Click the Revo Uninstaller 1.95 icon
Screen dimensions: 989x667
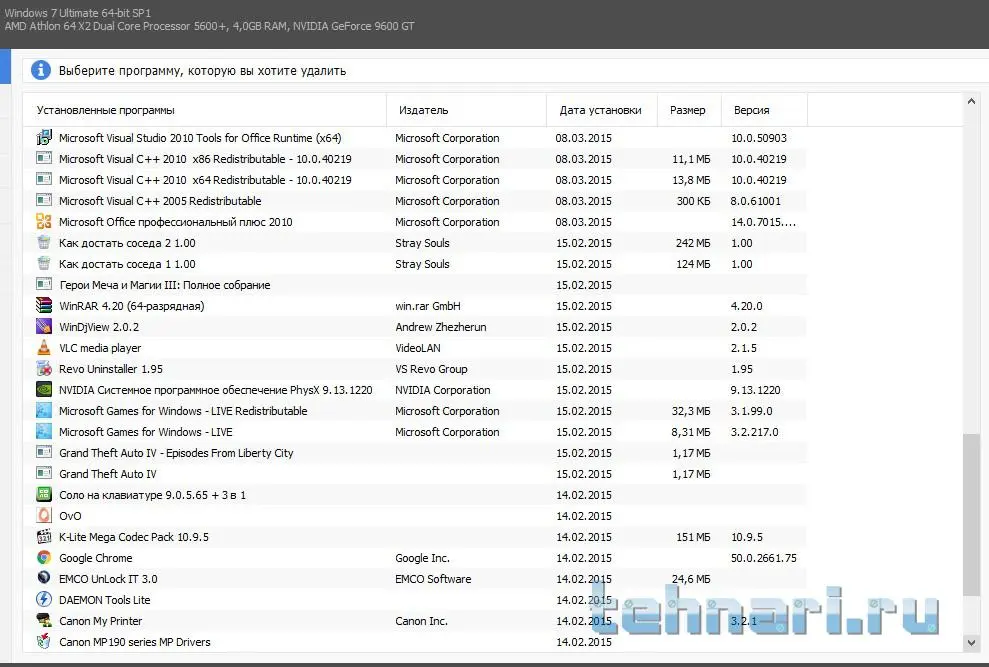pos(44,369)
